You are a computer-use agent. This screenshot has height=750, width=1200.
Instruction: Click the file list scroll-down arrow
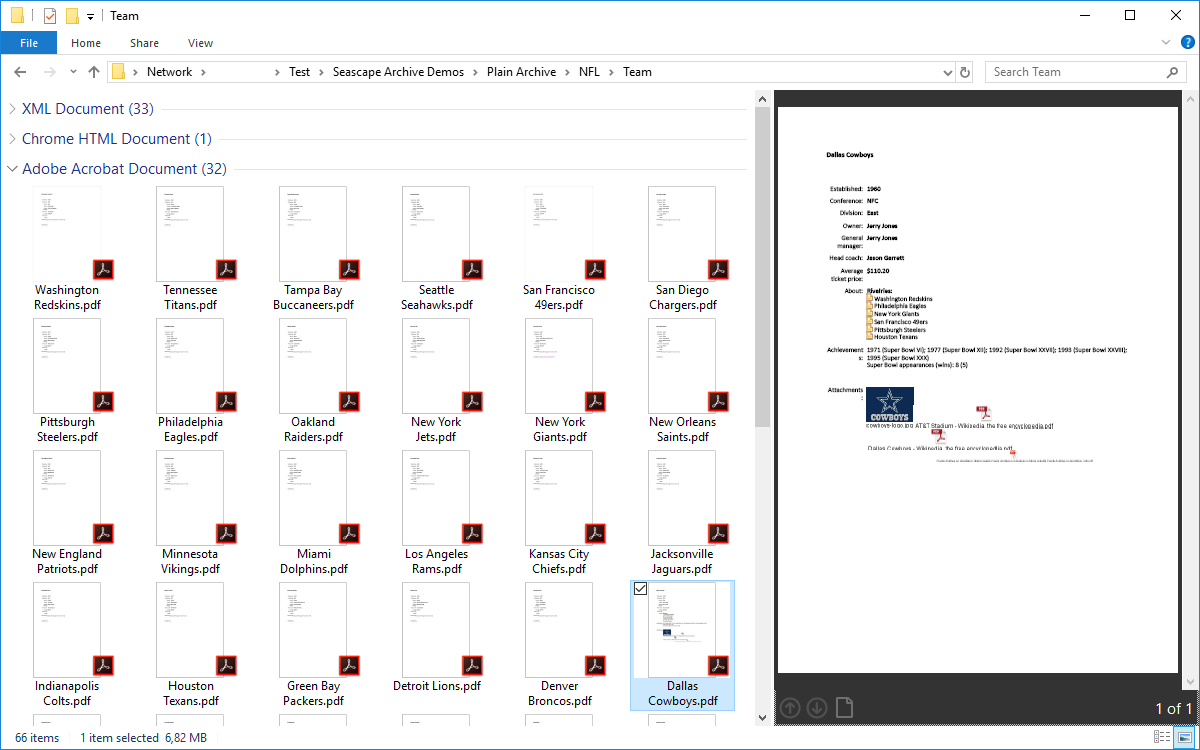763,717
